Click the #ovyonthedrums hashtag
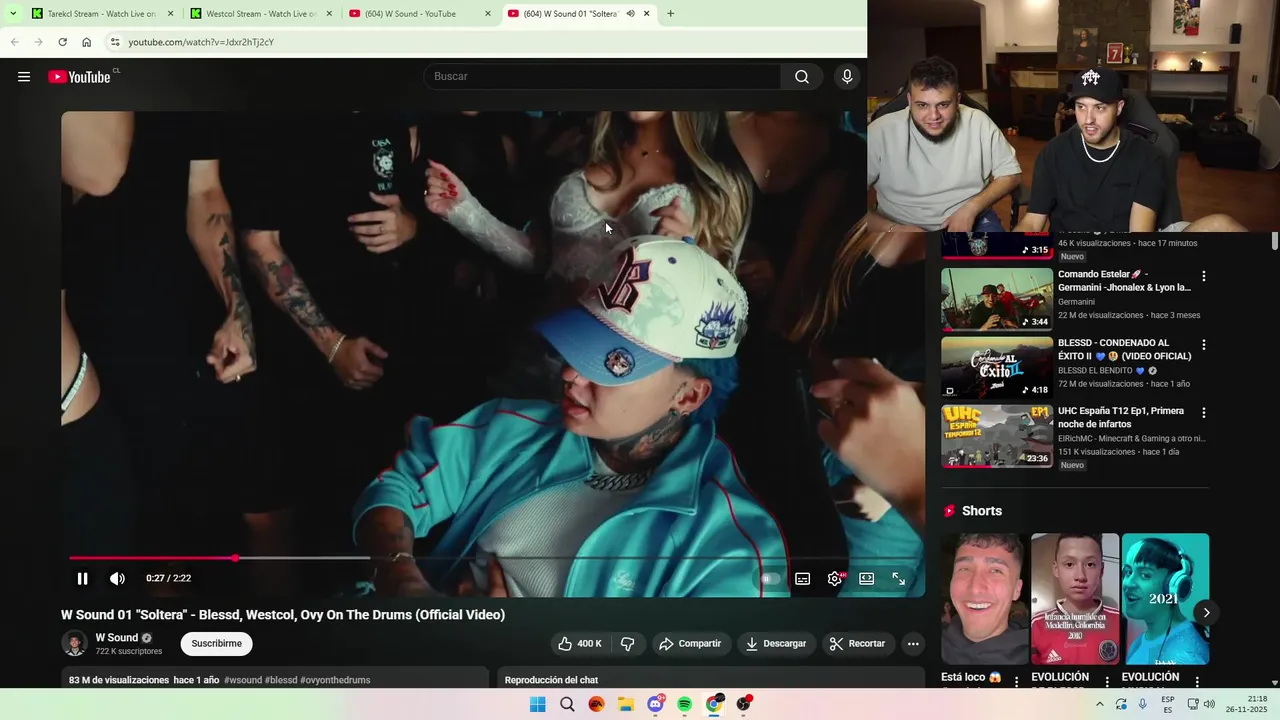Viewport: 1280px width, 720px height. [335, 680]
